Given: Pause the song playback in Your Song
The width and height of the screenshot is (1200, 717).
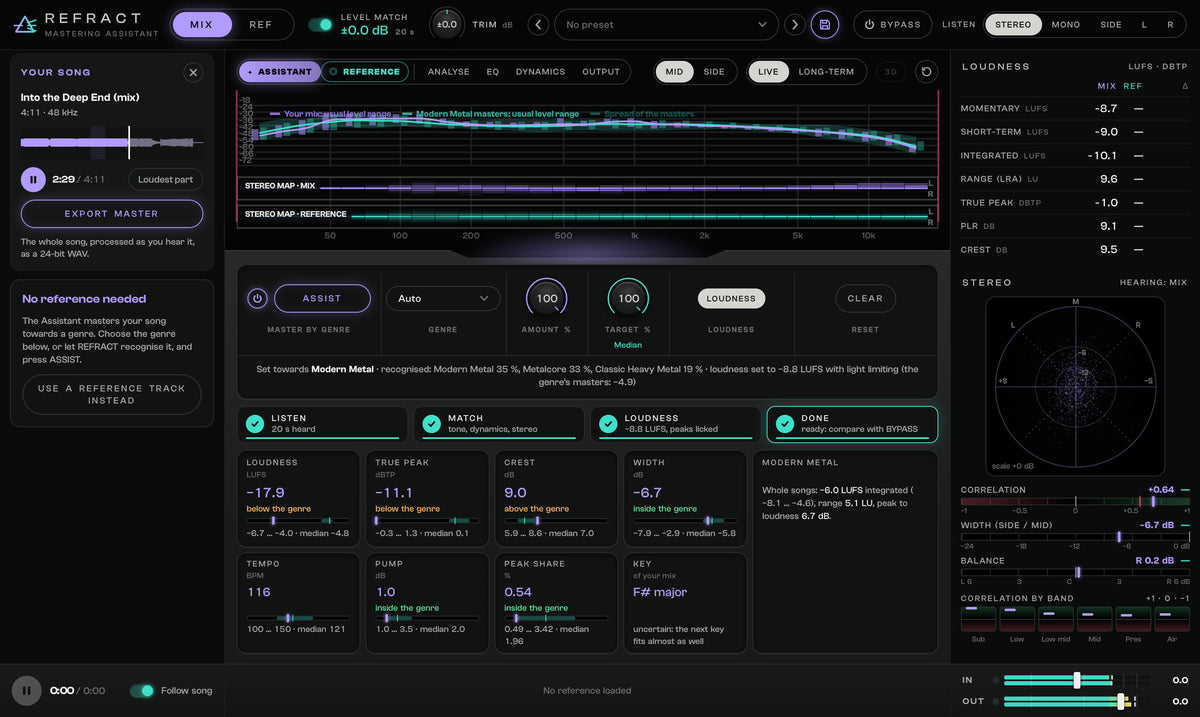Looking at the screenshot, I should [x=33, y=179].
